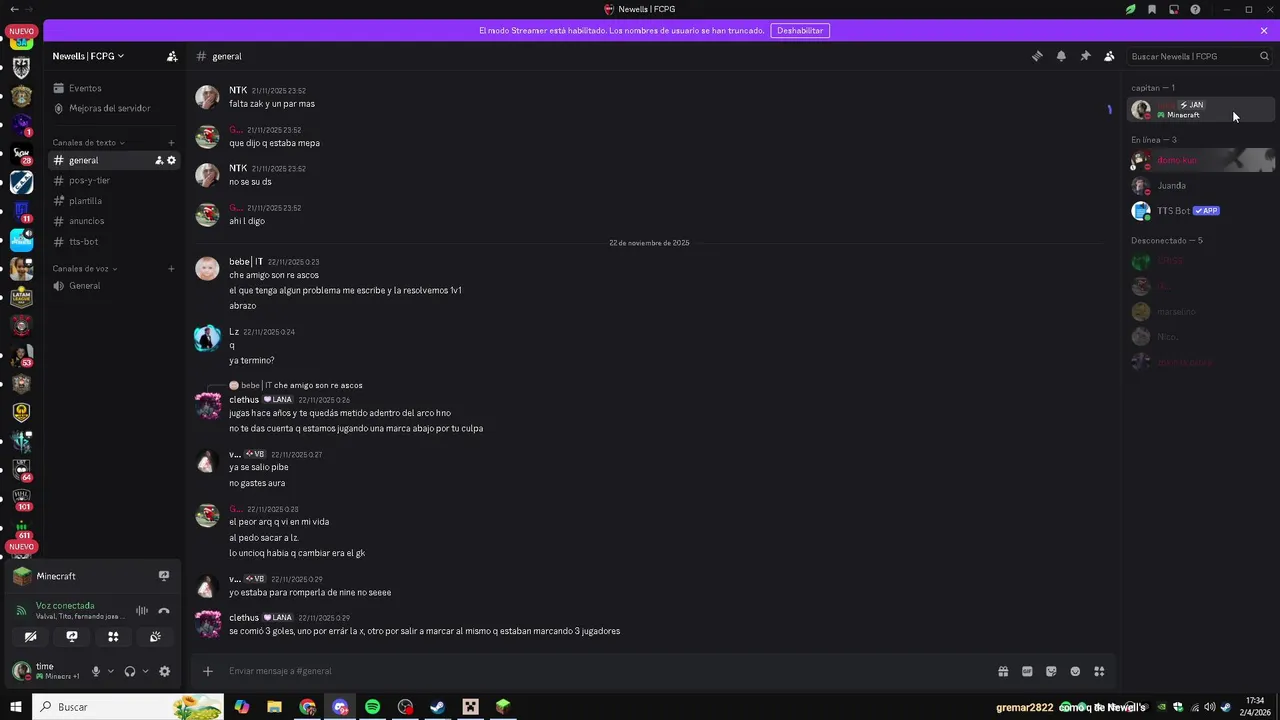1280x720 pixels.
Task: Open the tts-bot channel
Action: [115, 242]
